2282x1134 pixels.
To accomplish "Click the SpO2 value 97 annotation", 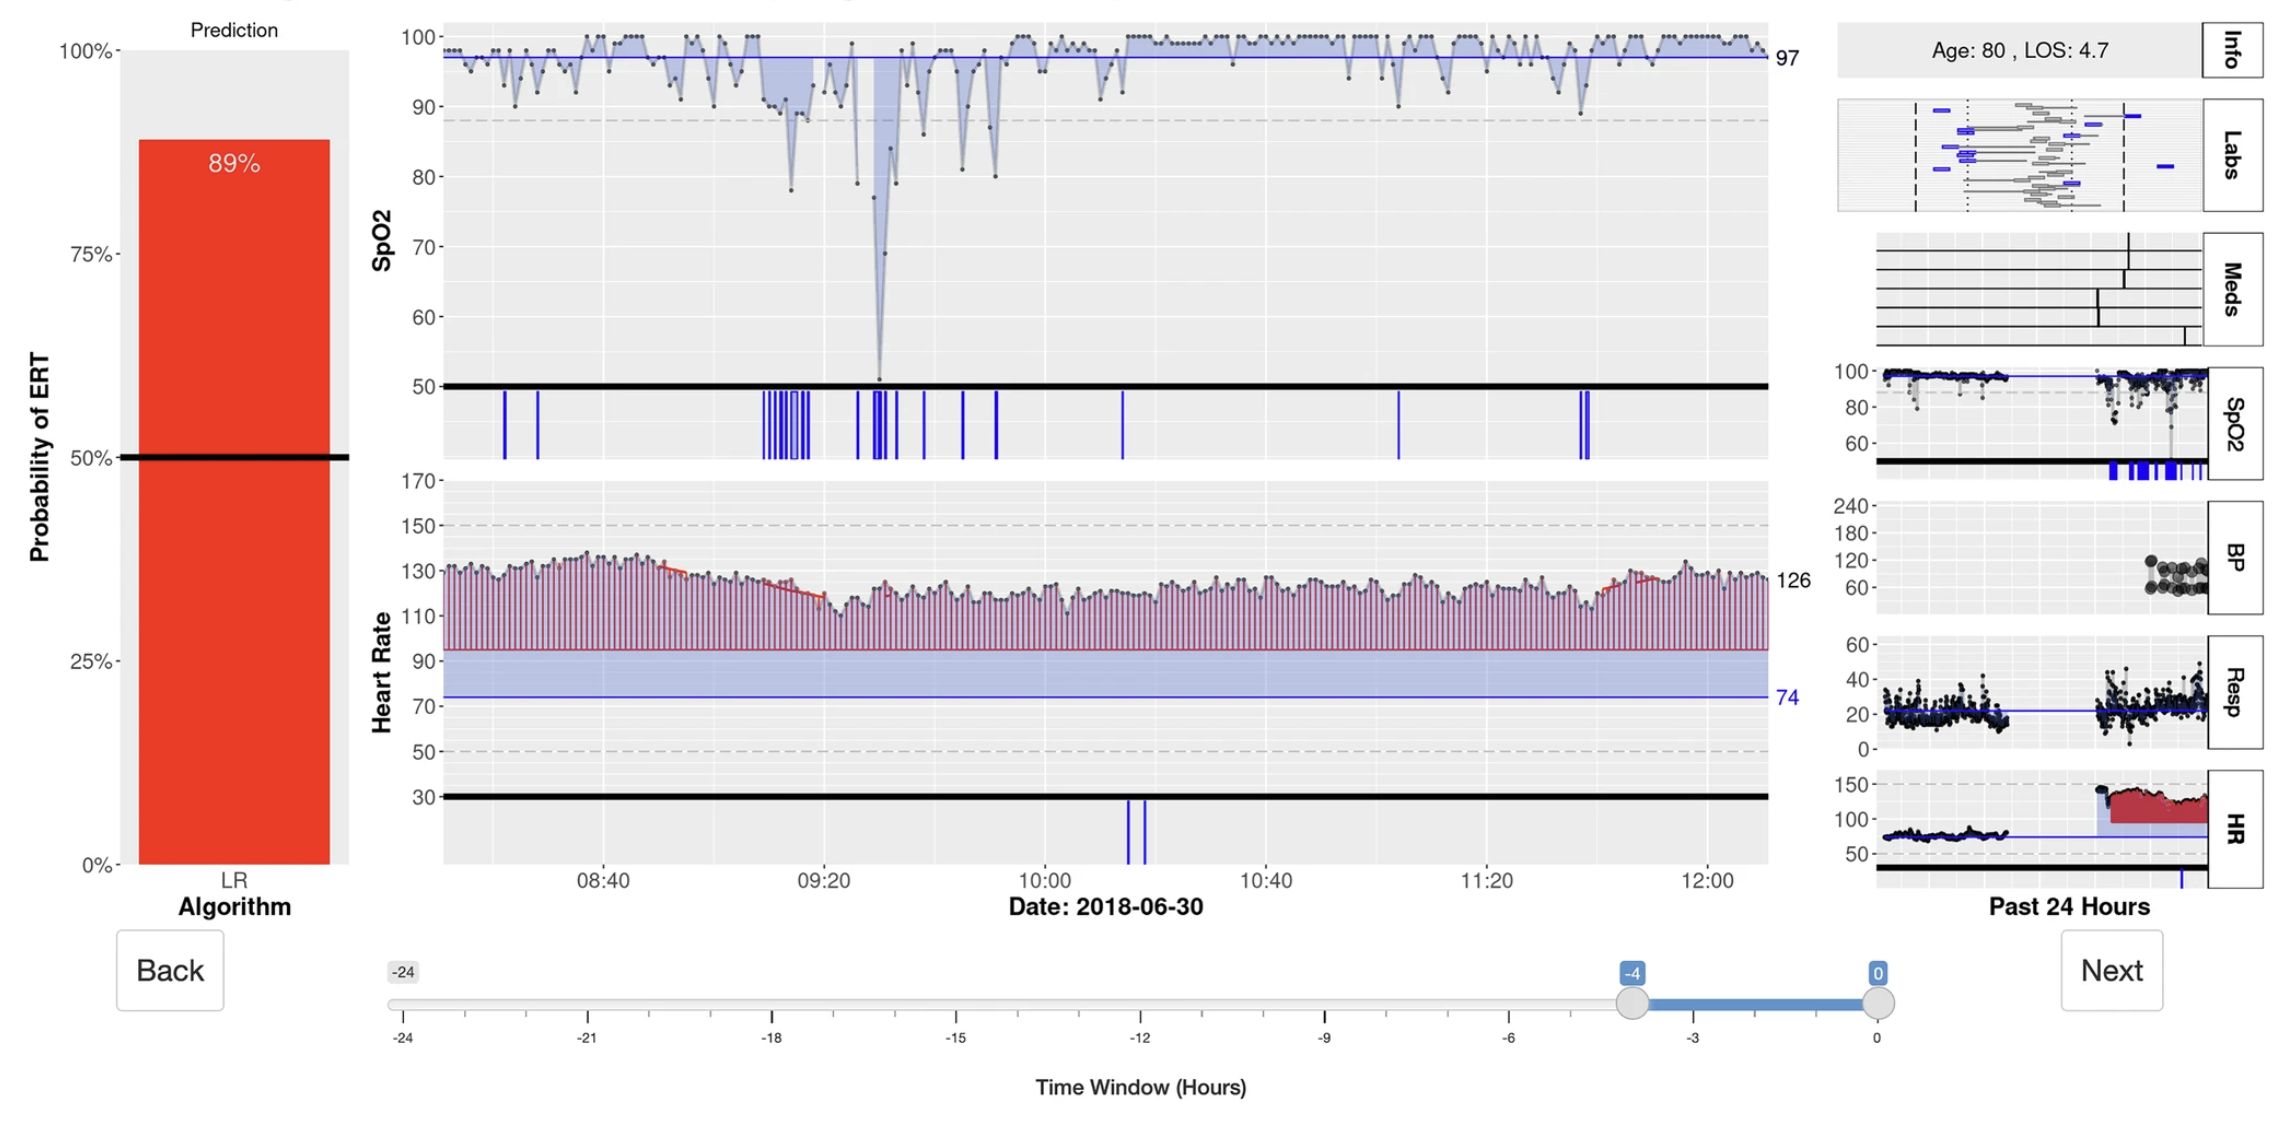I will coord(1786,58).
